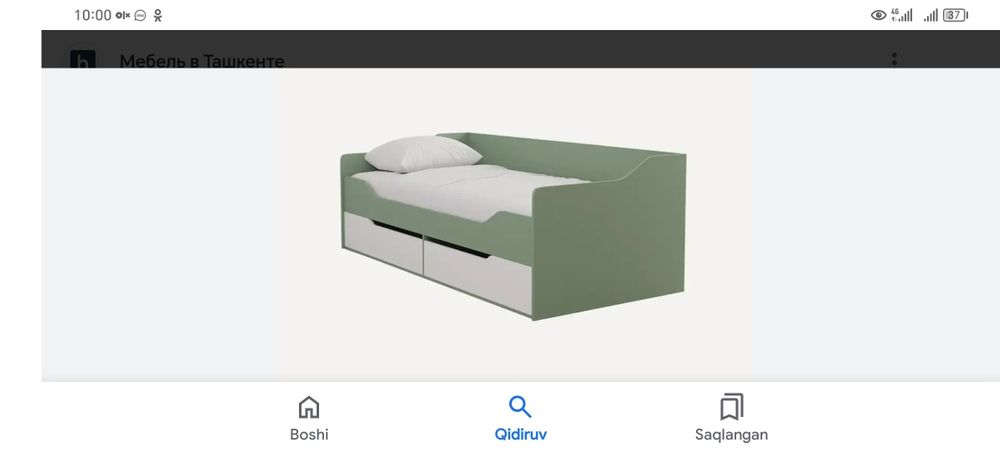Open the green bed product image
1000x452 pixels.
(x=513, y=225)
